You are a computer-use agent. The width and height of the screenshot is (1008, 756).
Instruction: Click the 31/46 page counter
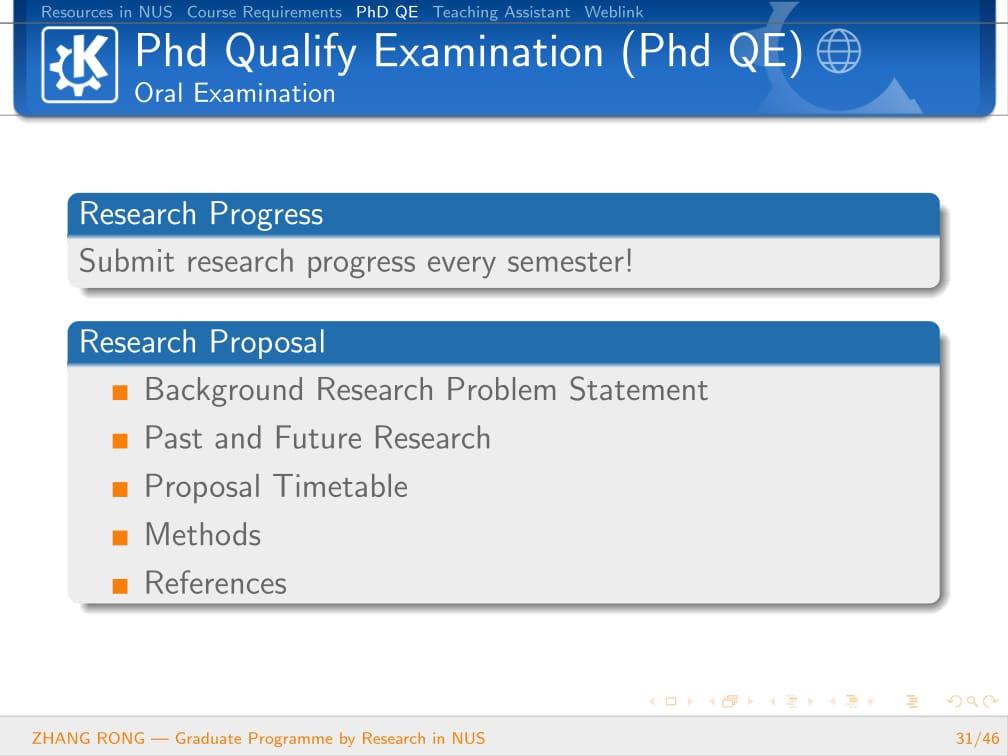point(977,738)
